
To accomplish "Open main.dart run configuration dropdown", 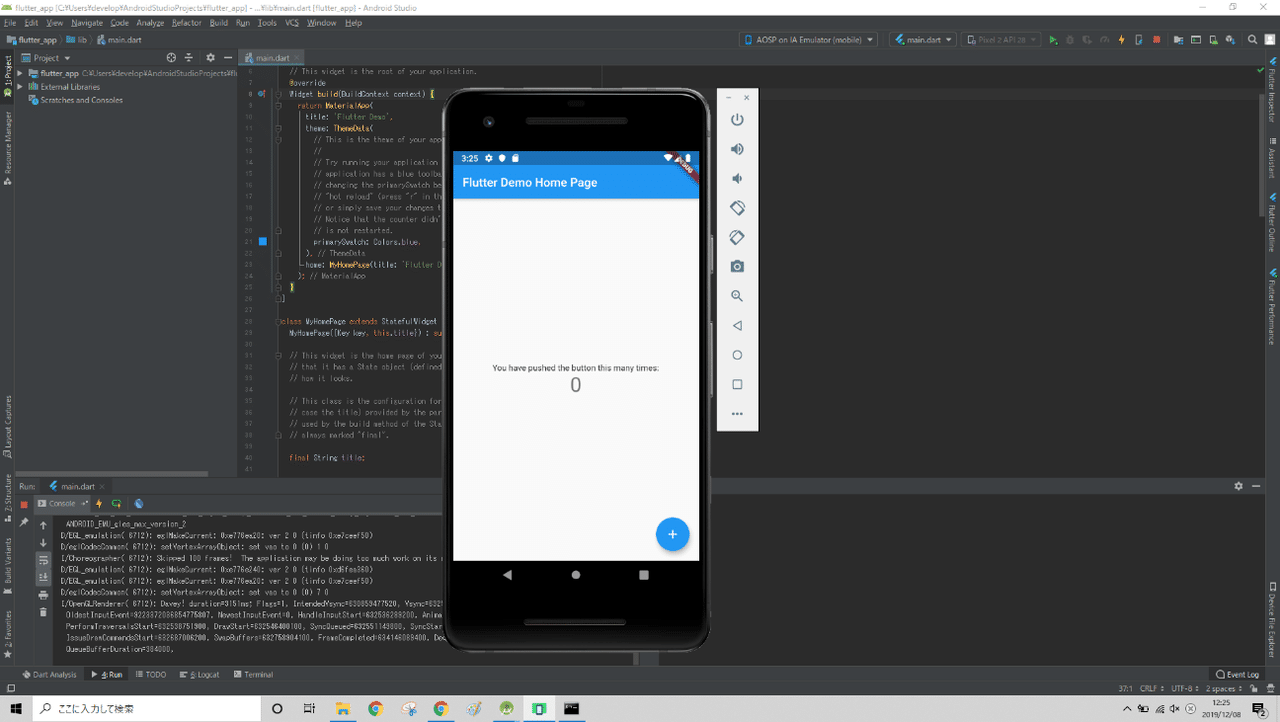I will click(924, 40).
